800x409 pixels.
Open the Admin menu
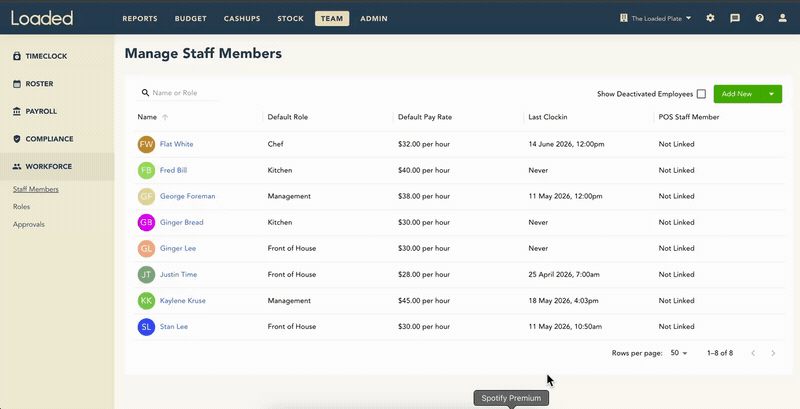pos(374,18)
